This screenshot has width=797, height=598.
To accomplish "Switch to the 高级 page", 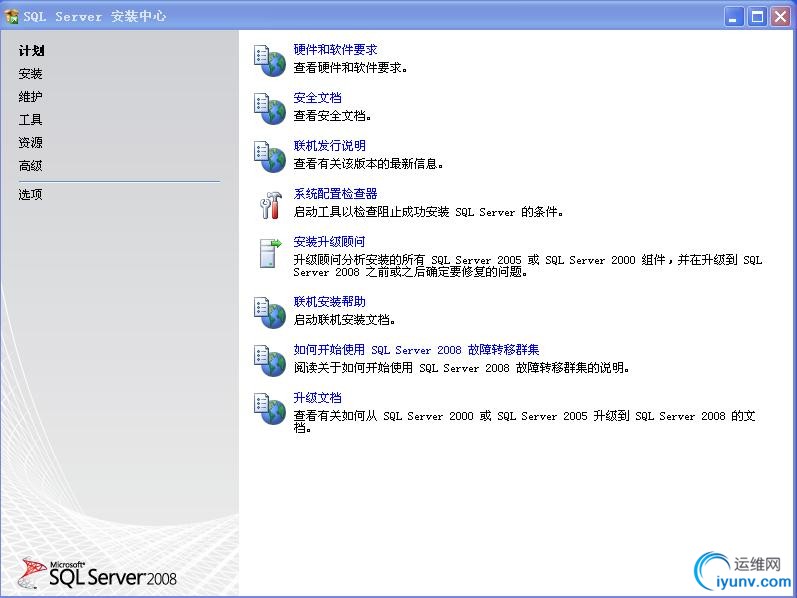I will (30, 166).
